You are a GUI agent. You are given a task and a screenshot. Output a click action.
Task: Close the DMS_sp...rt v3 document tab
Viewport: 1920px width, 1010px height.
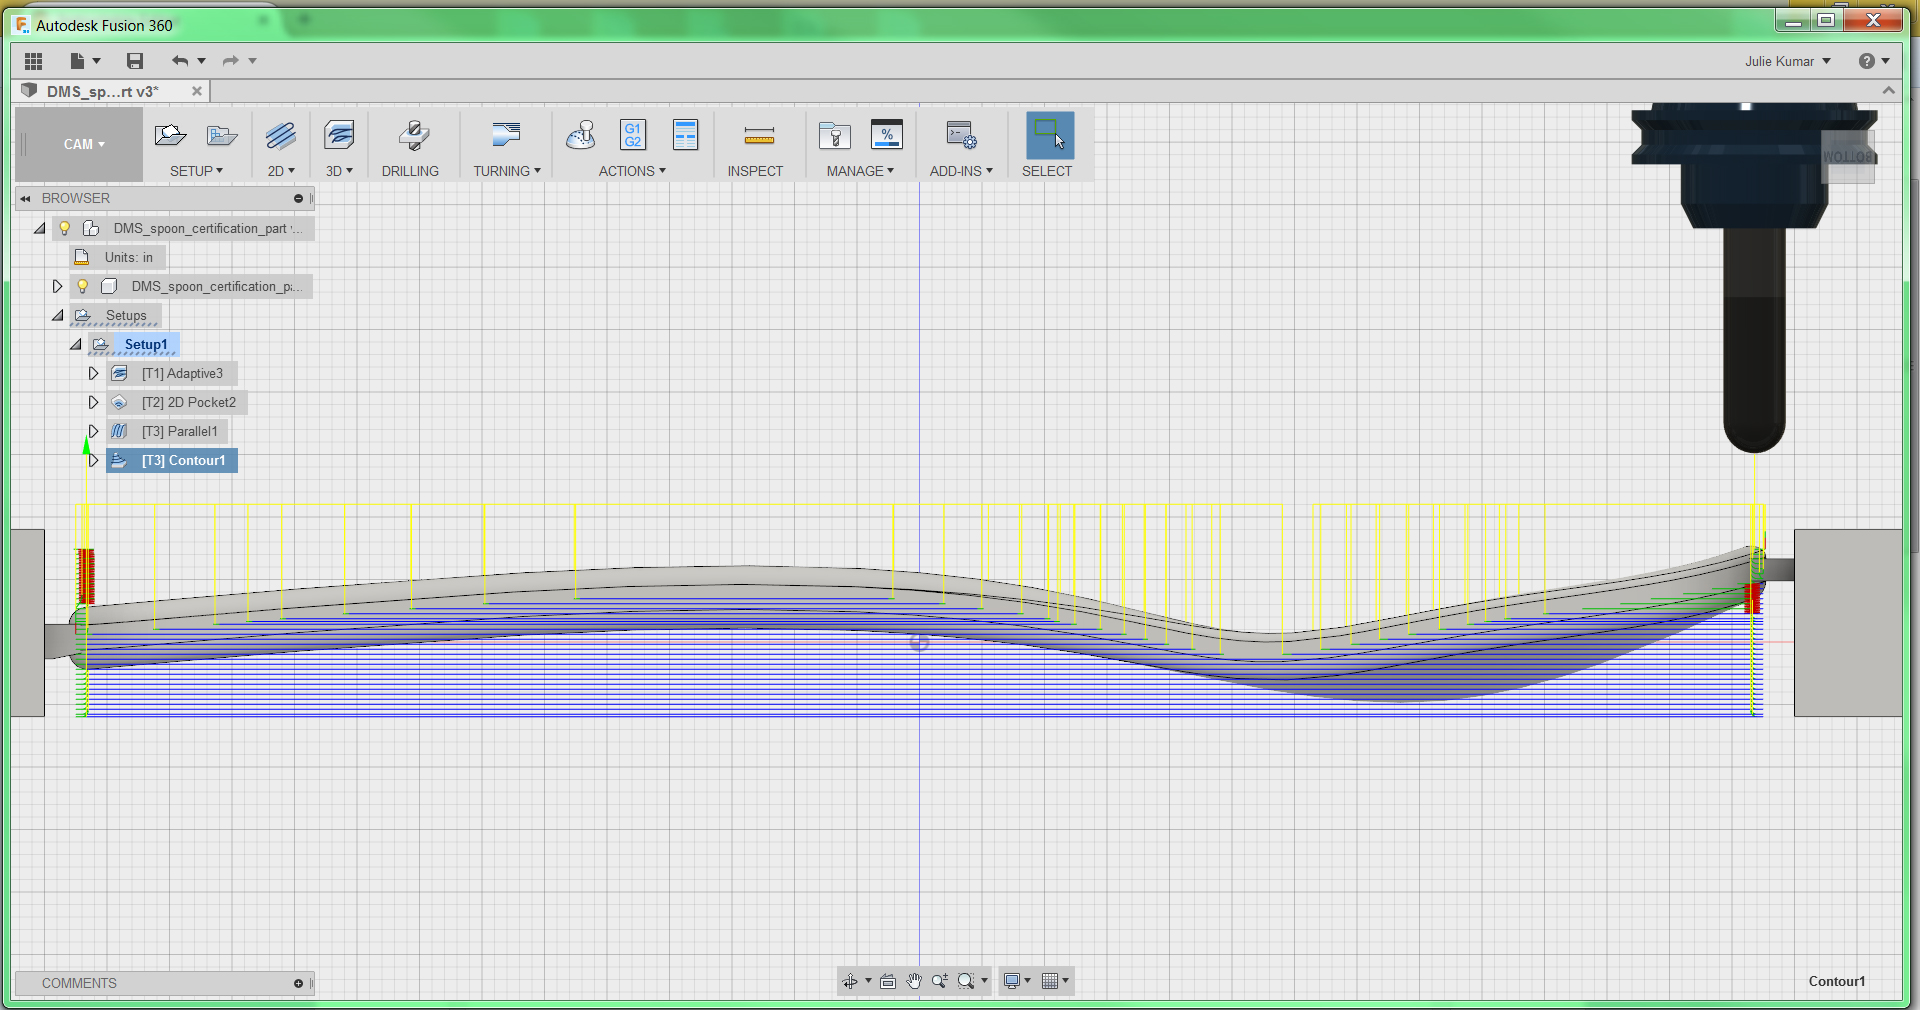pyautogui.click(x=197, y=91)
